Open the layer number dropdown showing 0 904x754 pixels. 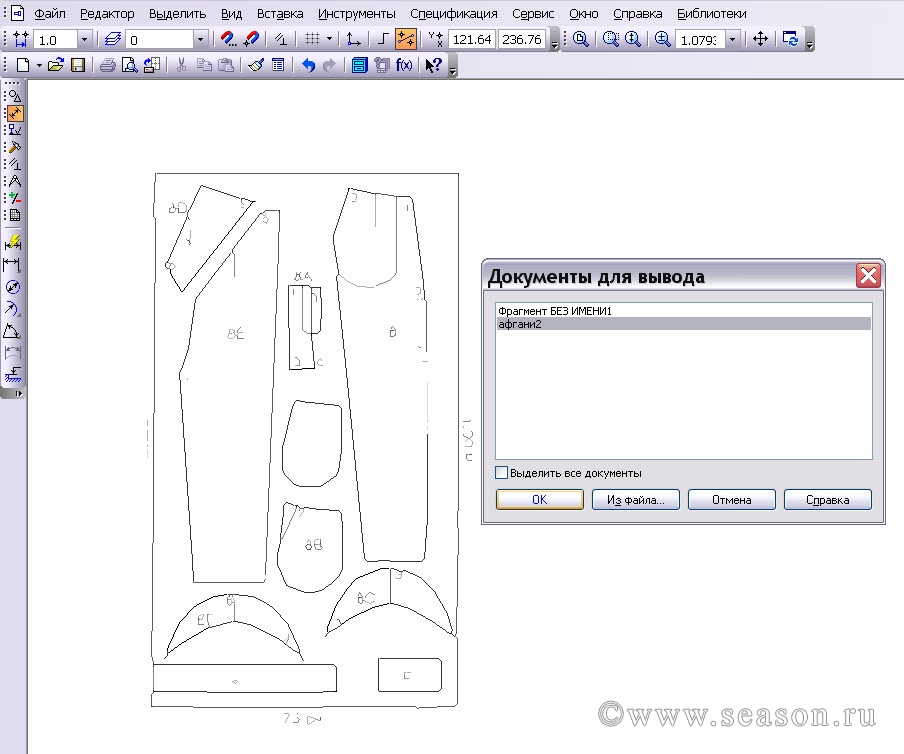point(200,39)
